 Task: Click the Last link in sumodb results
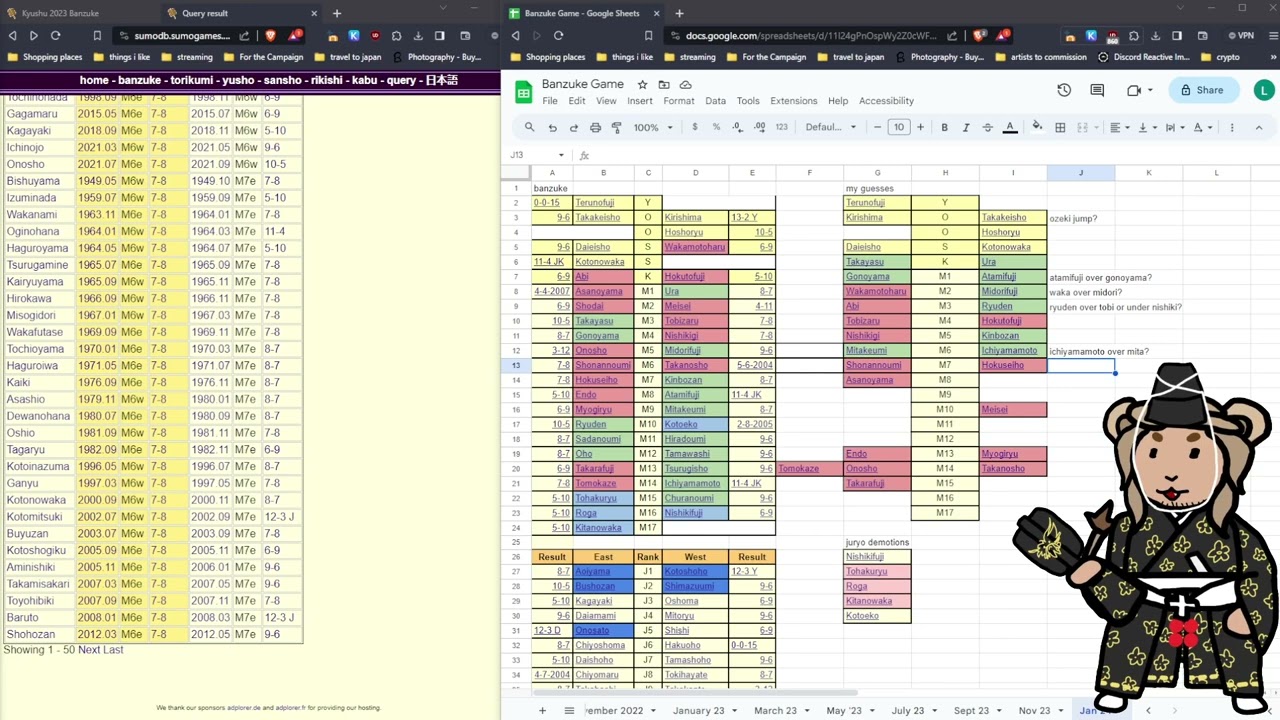113,650
